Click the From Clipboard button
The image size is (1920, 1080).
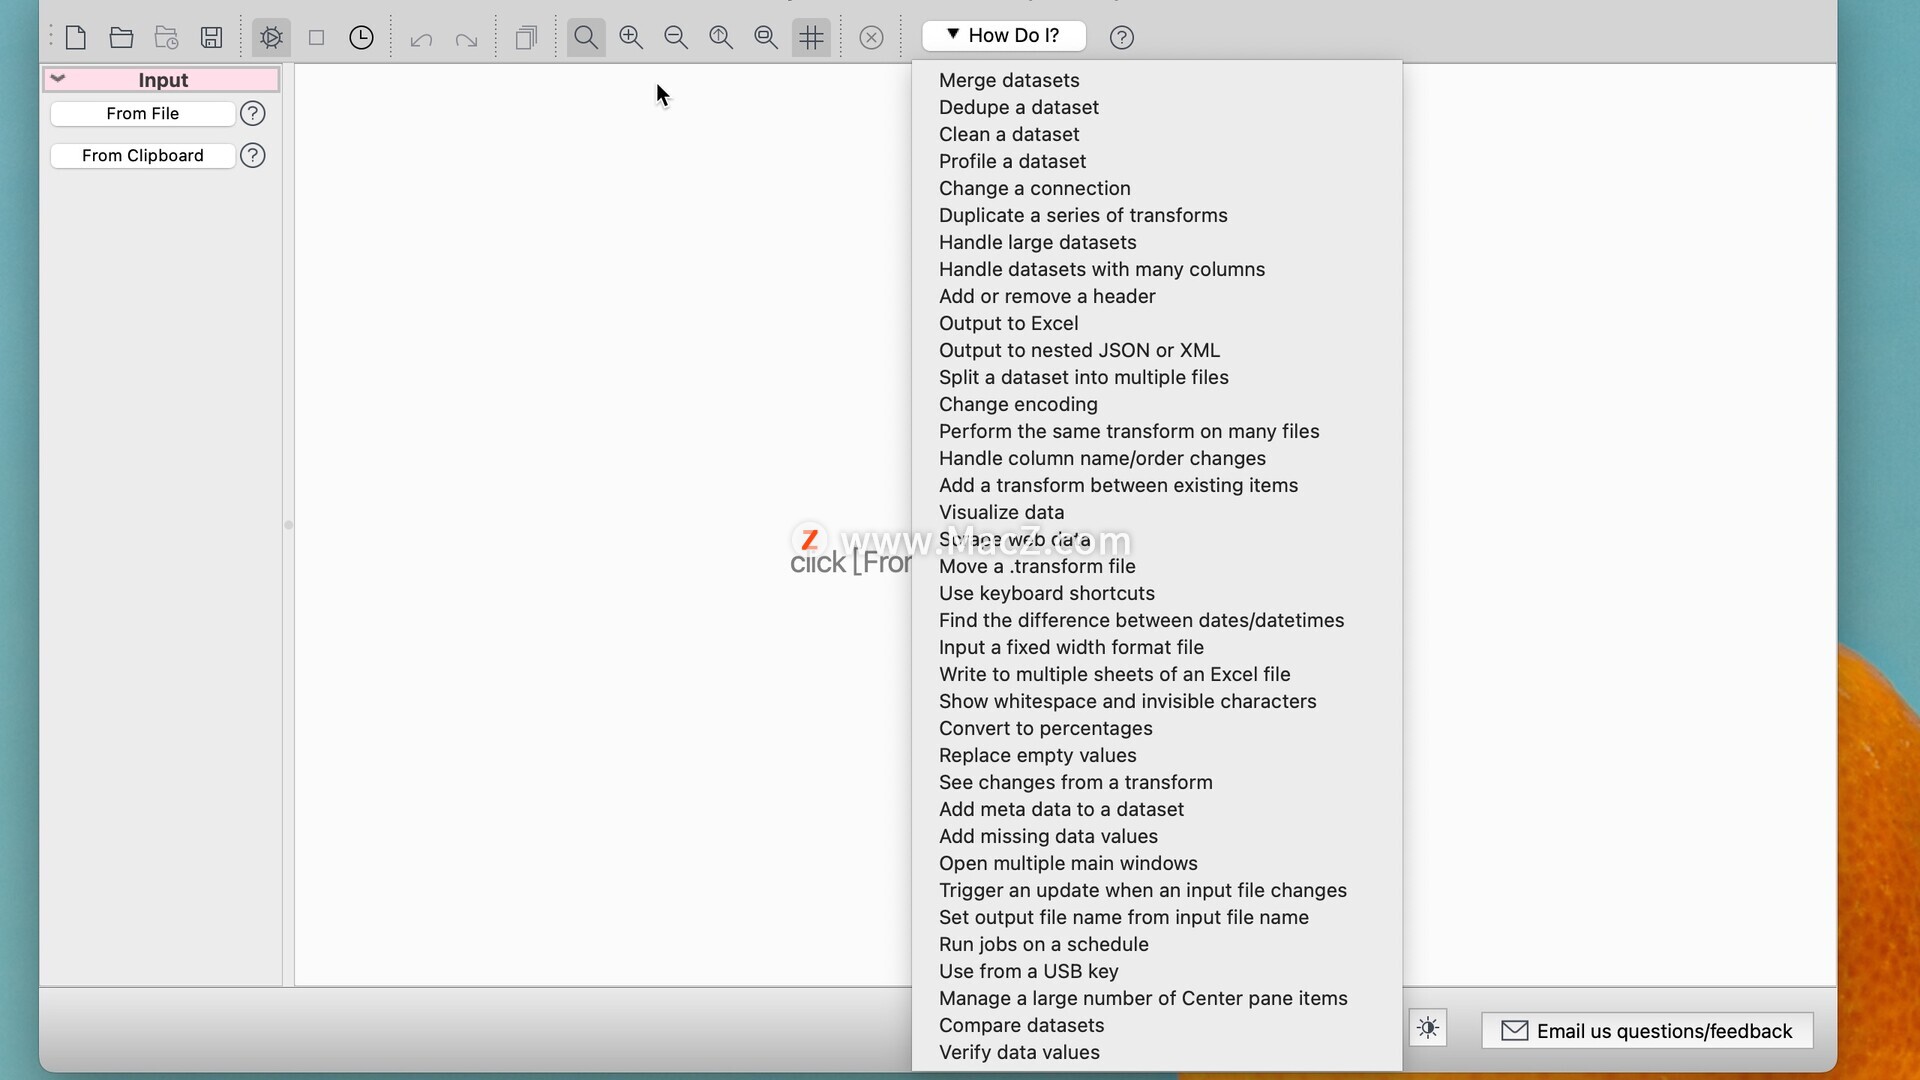[x=143, y=156]
